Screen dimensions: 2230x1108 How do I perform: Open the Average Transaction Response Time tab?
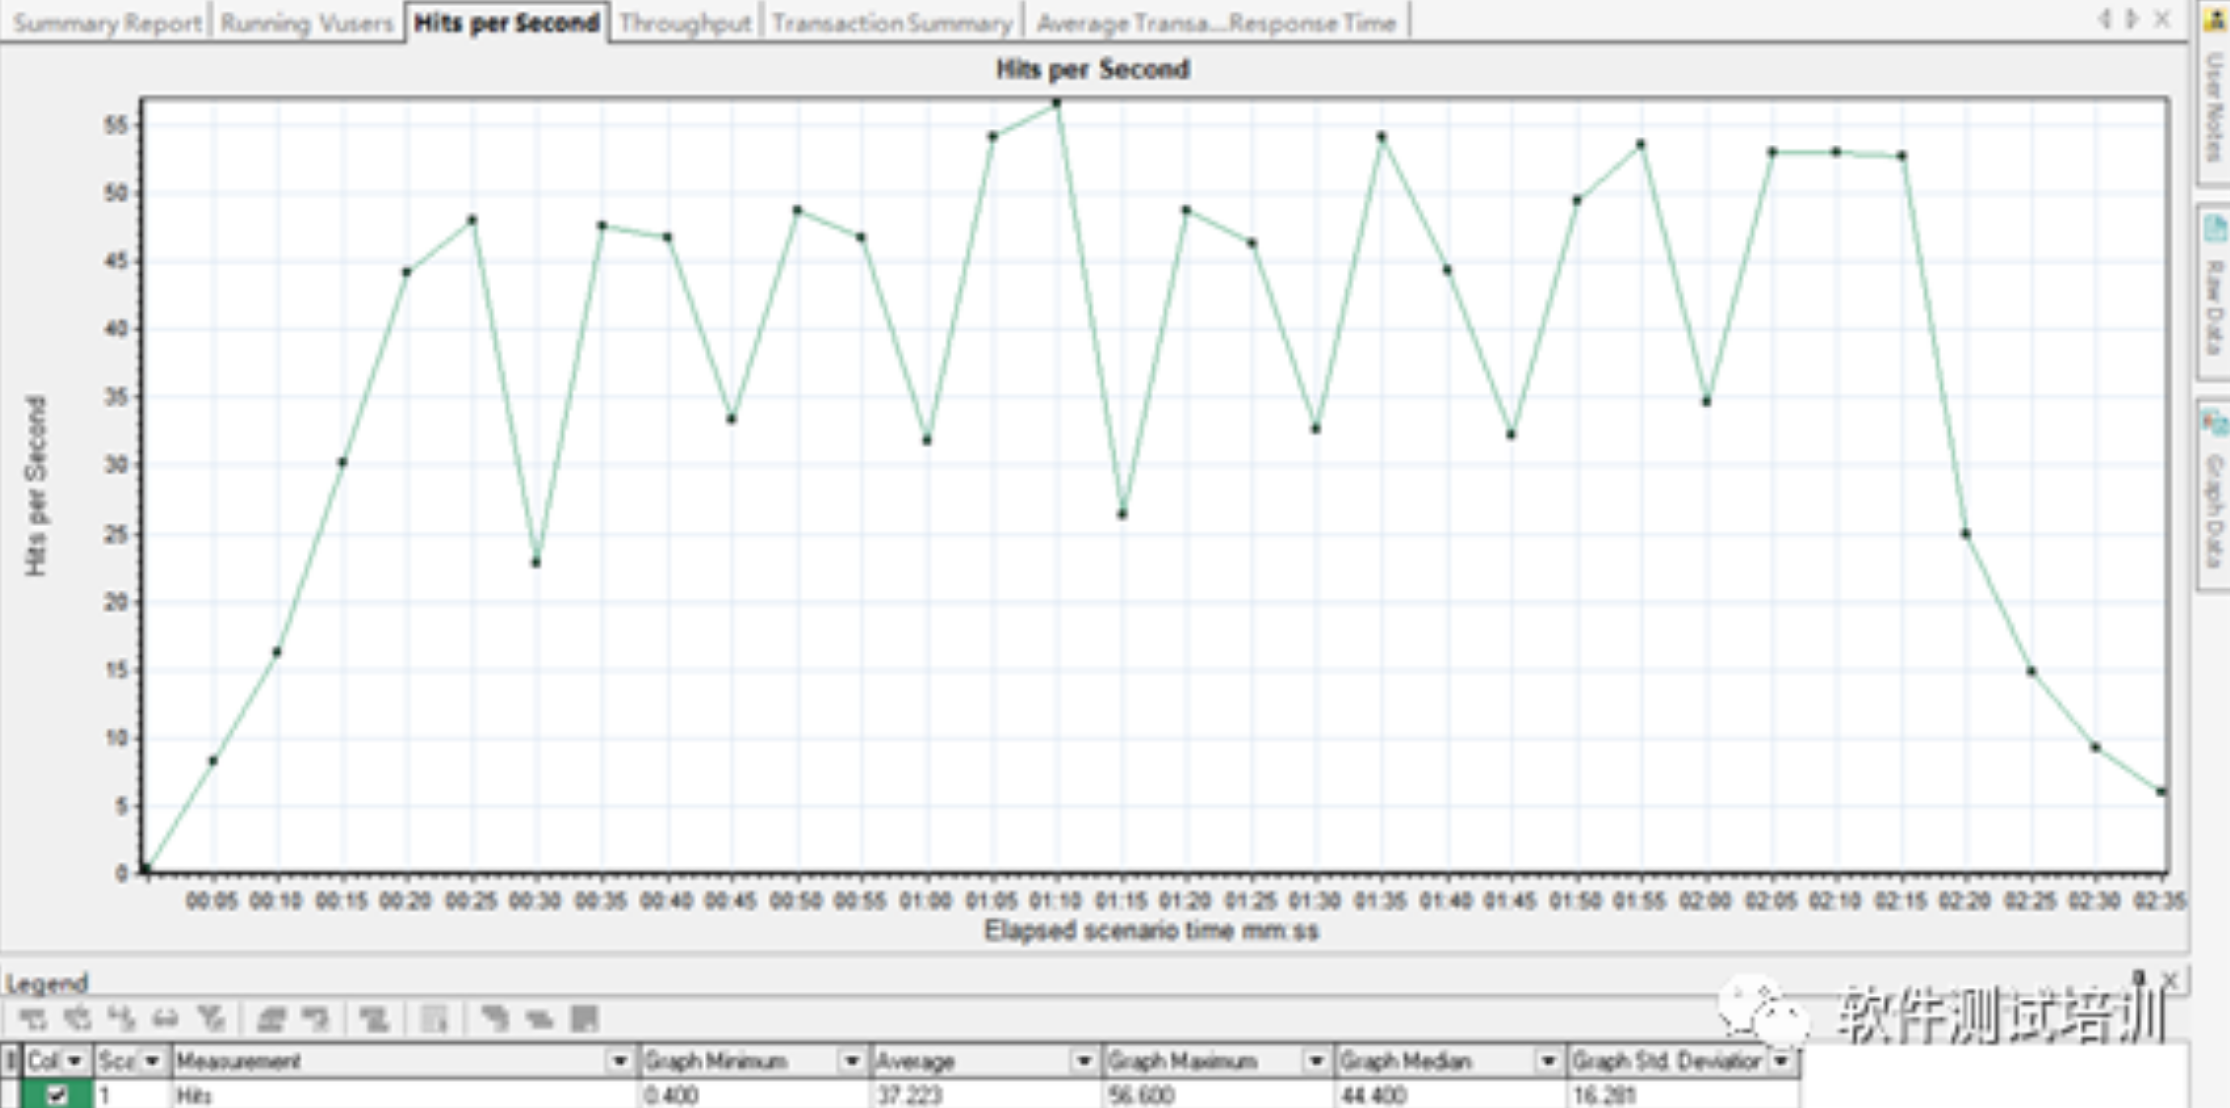[x=1216, y=23]
